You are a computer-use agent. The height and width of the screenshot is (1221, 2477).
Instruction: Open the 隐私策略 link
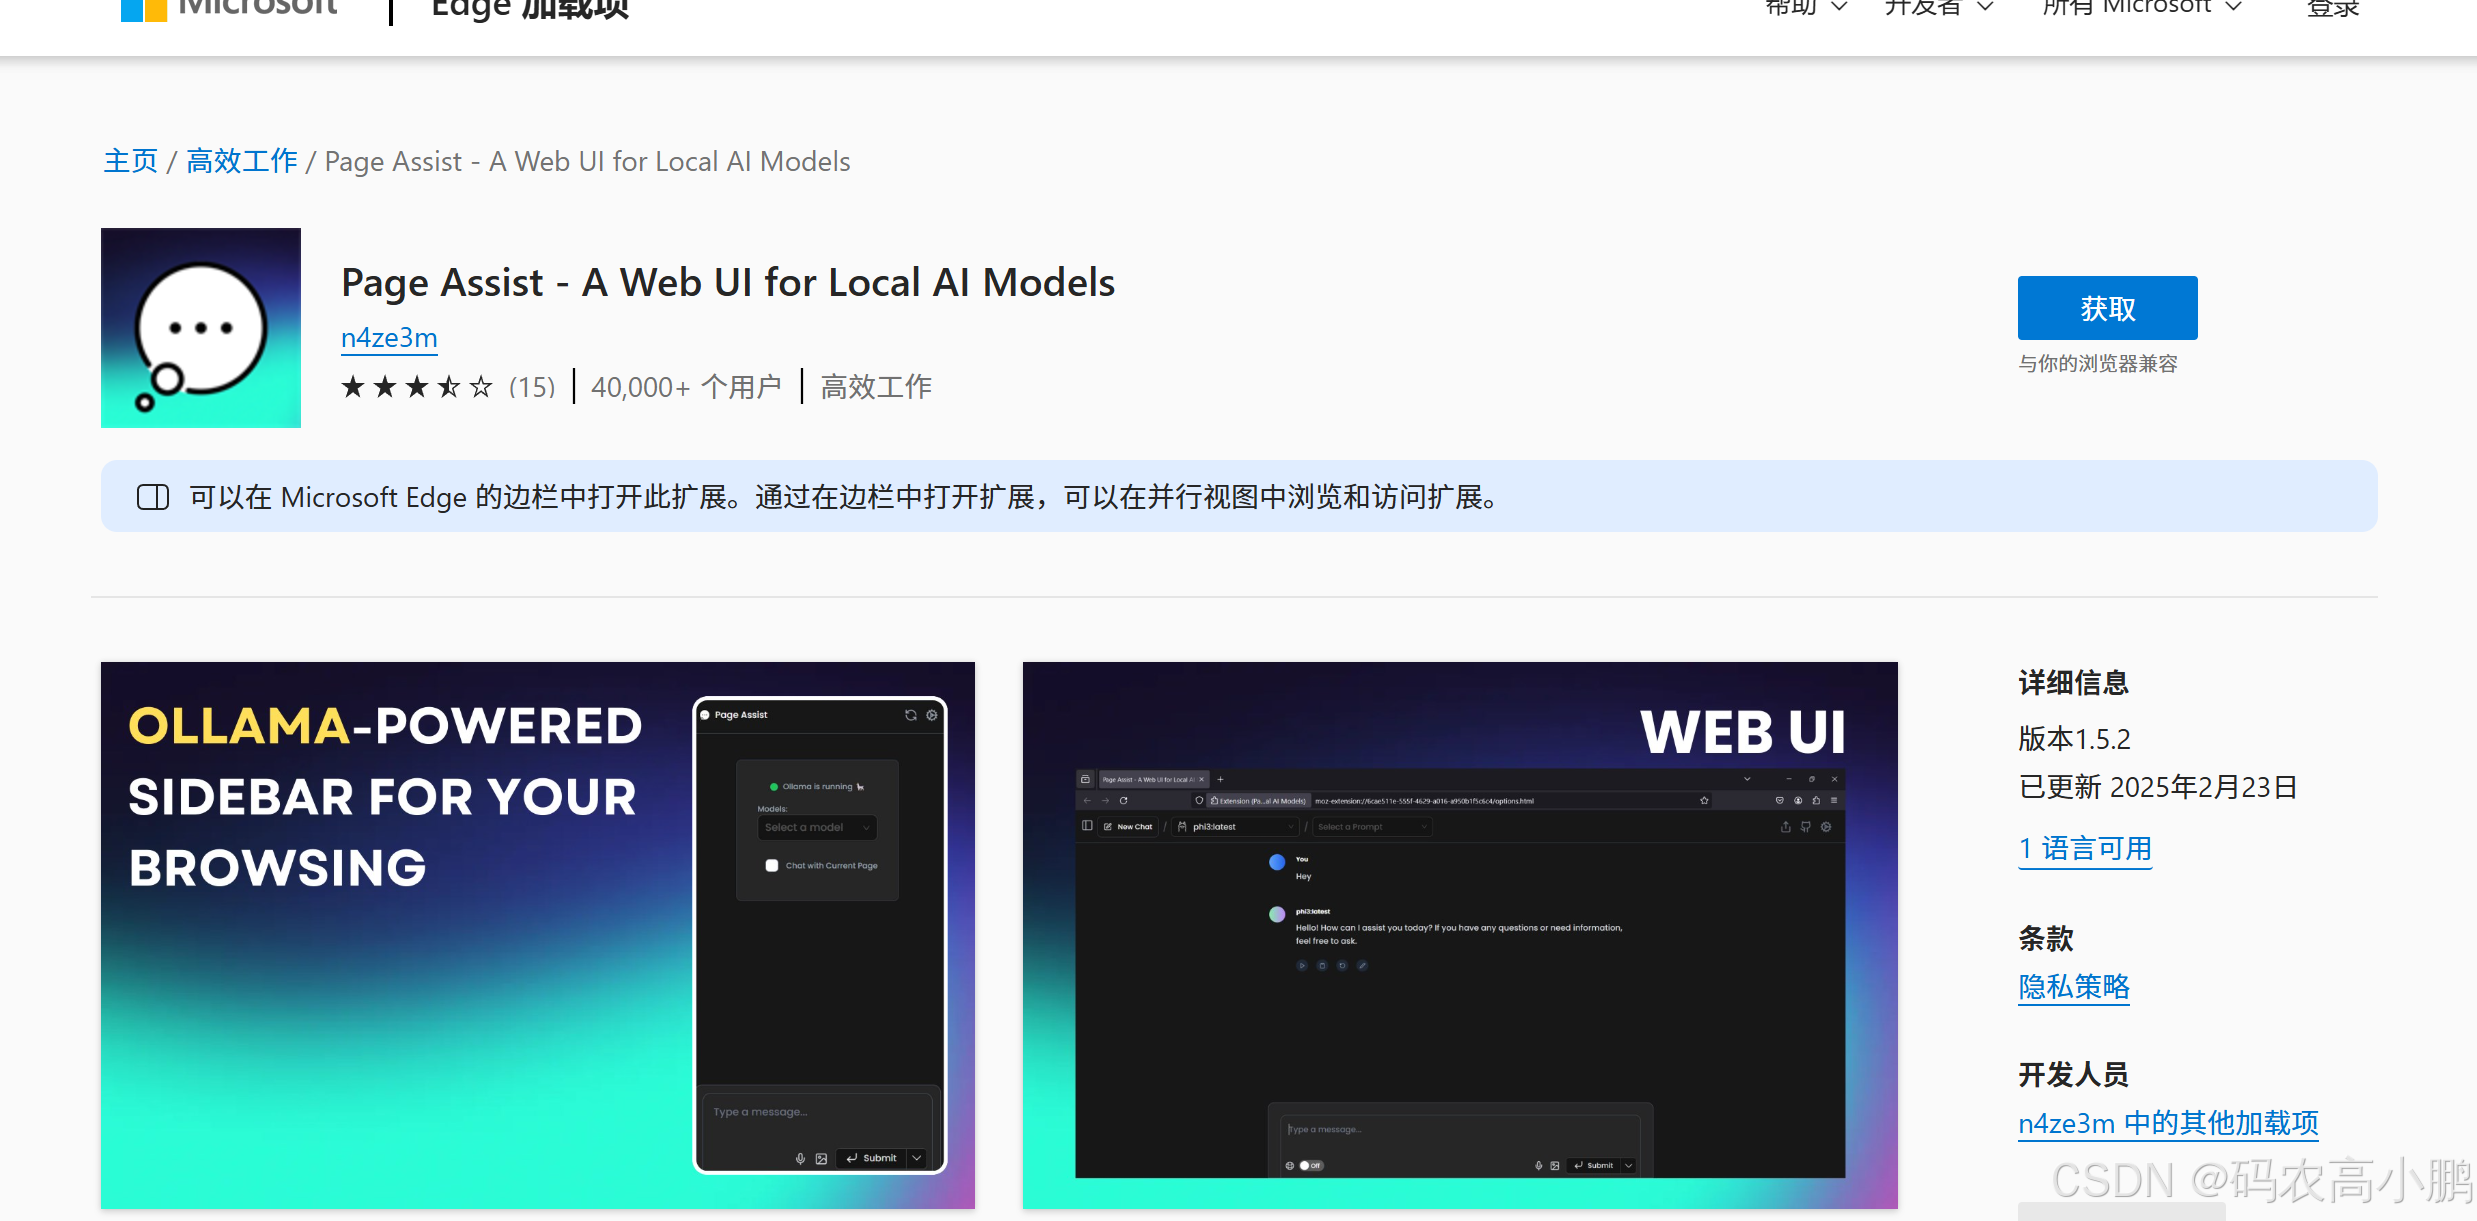coord(2073,987)
